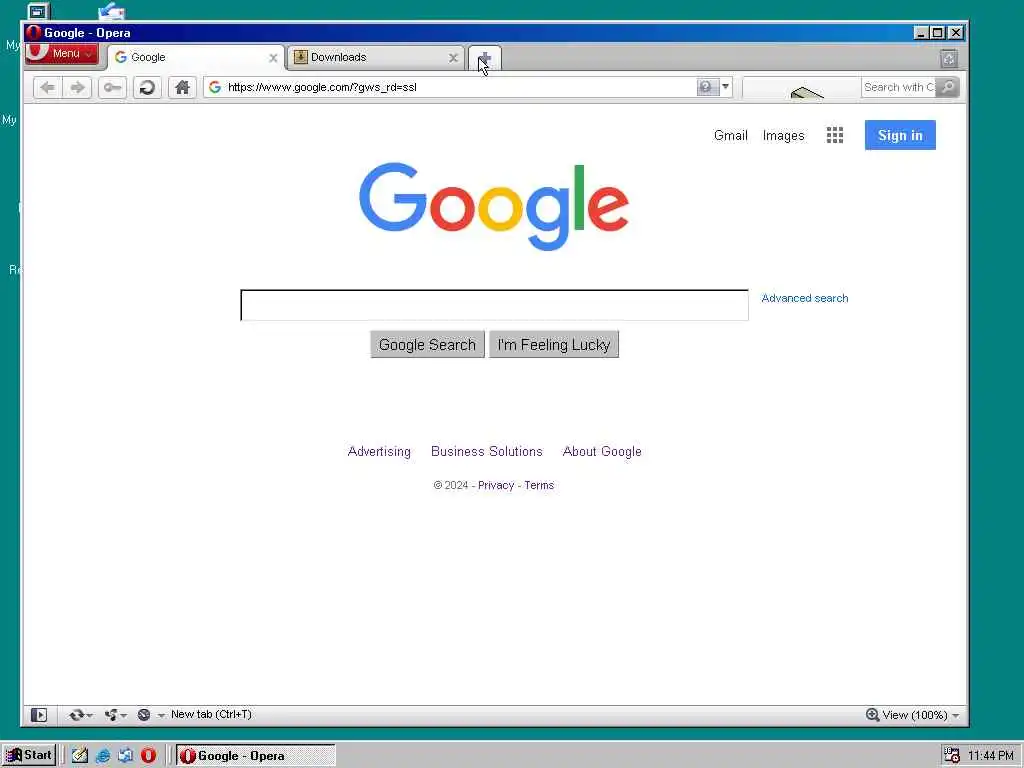Expand the address bar history dropdown
1024x768 pixels.
click(x=726, y=87)
